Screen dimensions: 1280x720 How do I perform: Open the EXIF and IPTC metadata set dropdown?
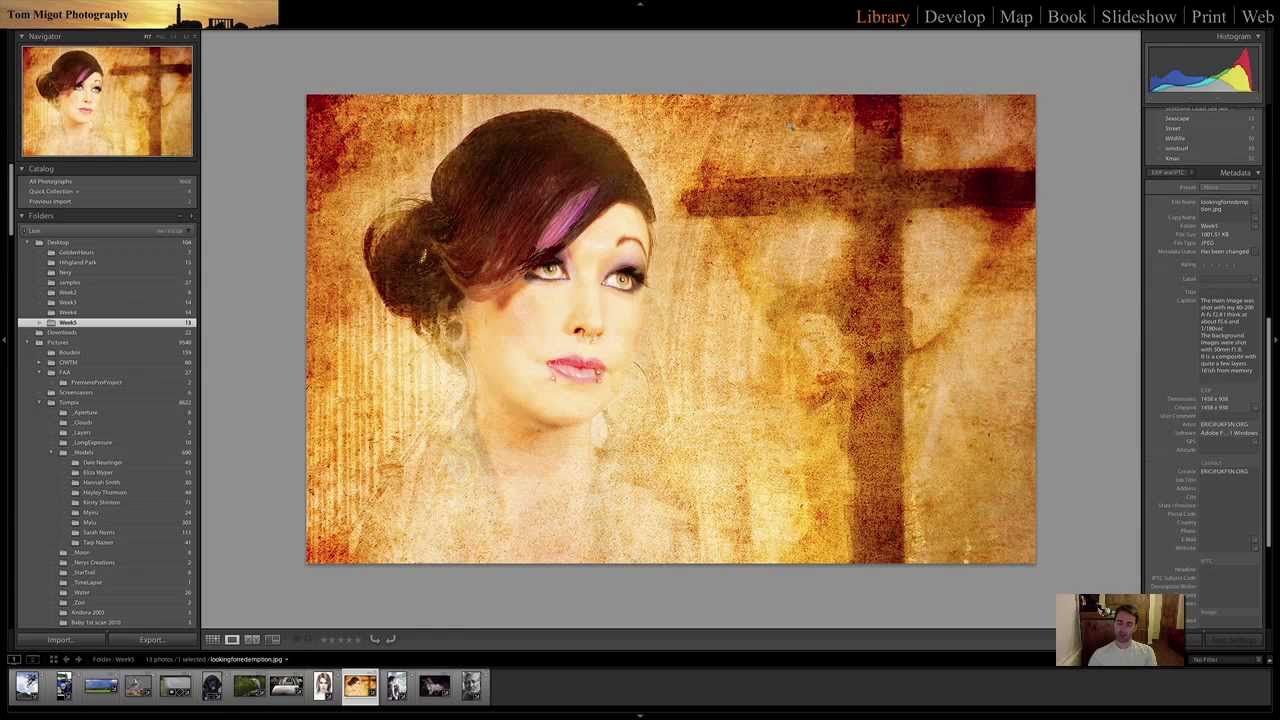point(1170,173)
